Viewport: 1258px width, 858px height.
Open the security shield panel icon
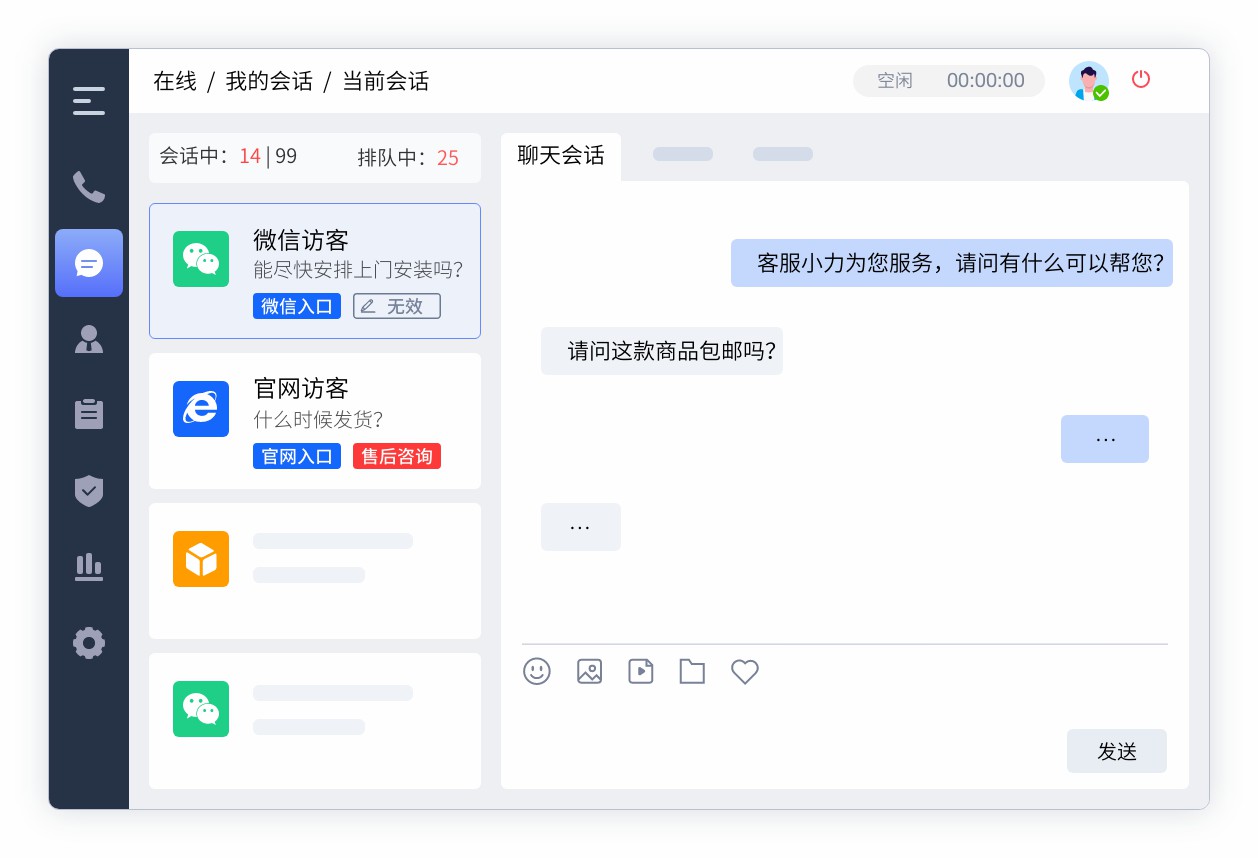tap(88, 491)
